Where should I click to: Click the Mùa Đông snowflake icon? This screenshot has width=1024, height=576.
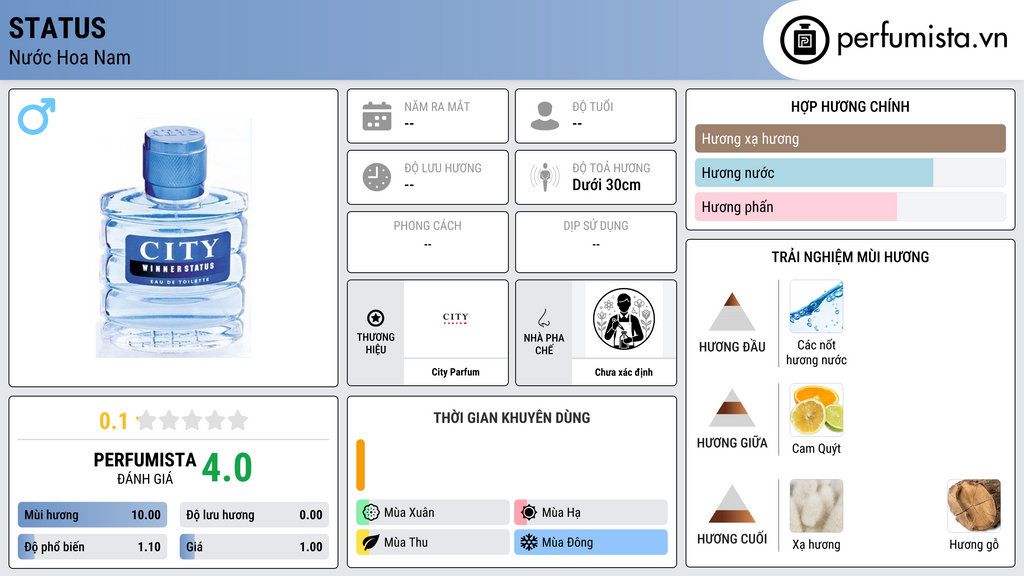[528, 542]
